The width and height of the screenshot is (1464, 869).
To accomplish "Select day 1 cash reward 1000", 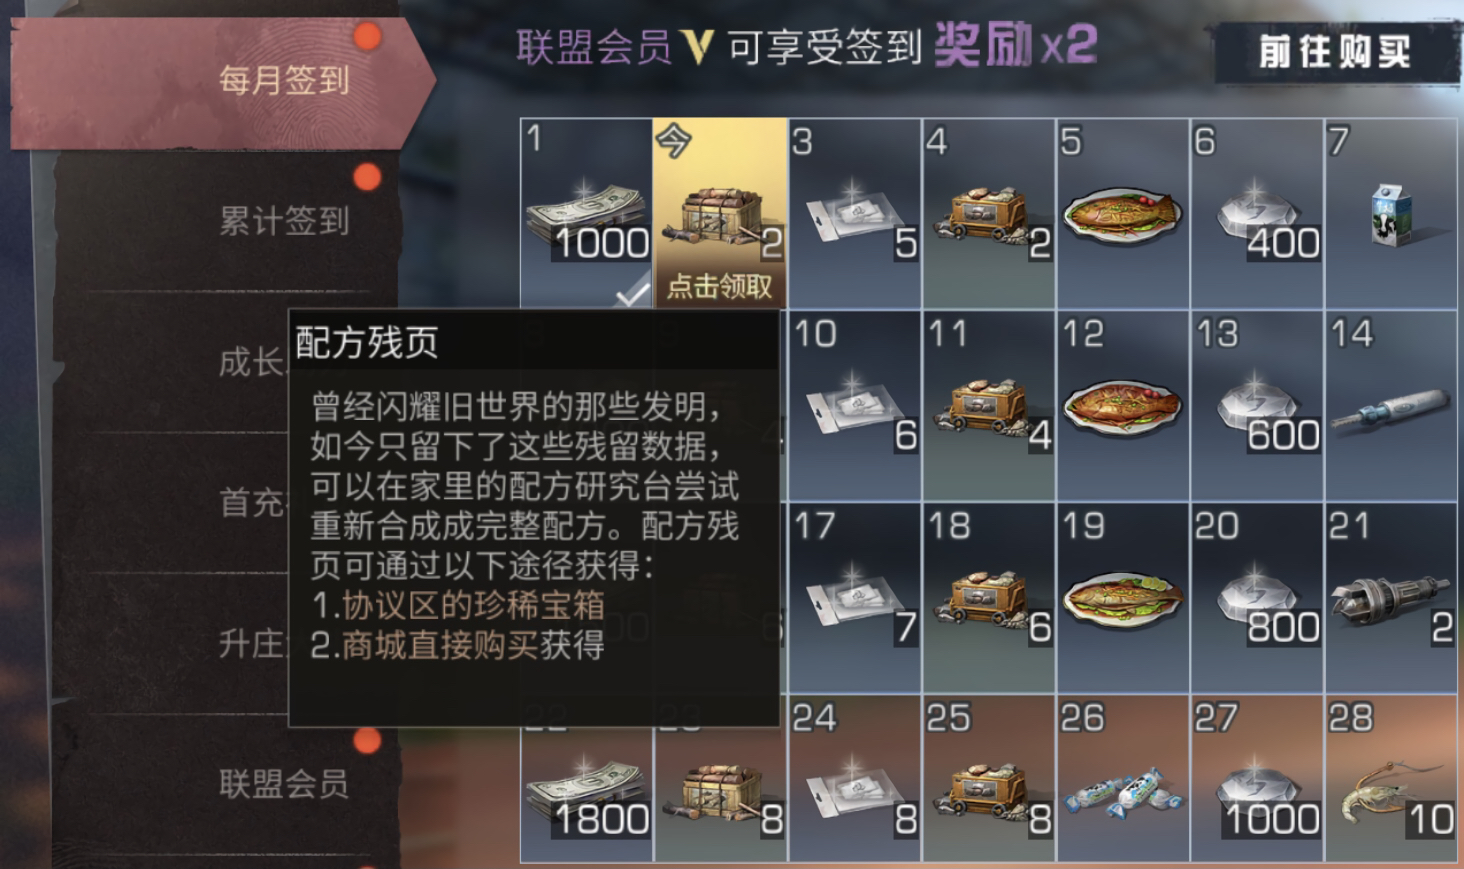I will coord(587,213).
